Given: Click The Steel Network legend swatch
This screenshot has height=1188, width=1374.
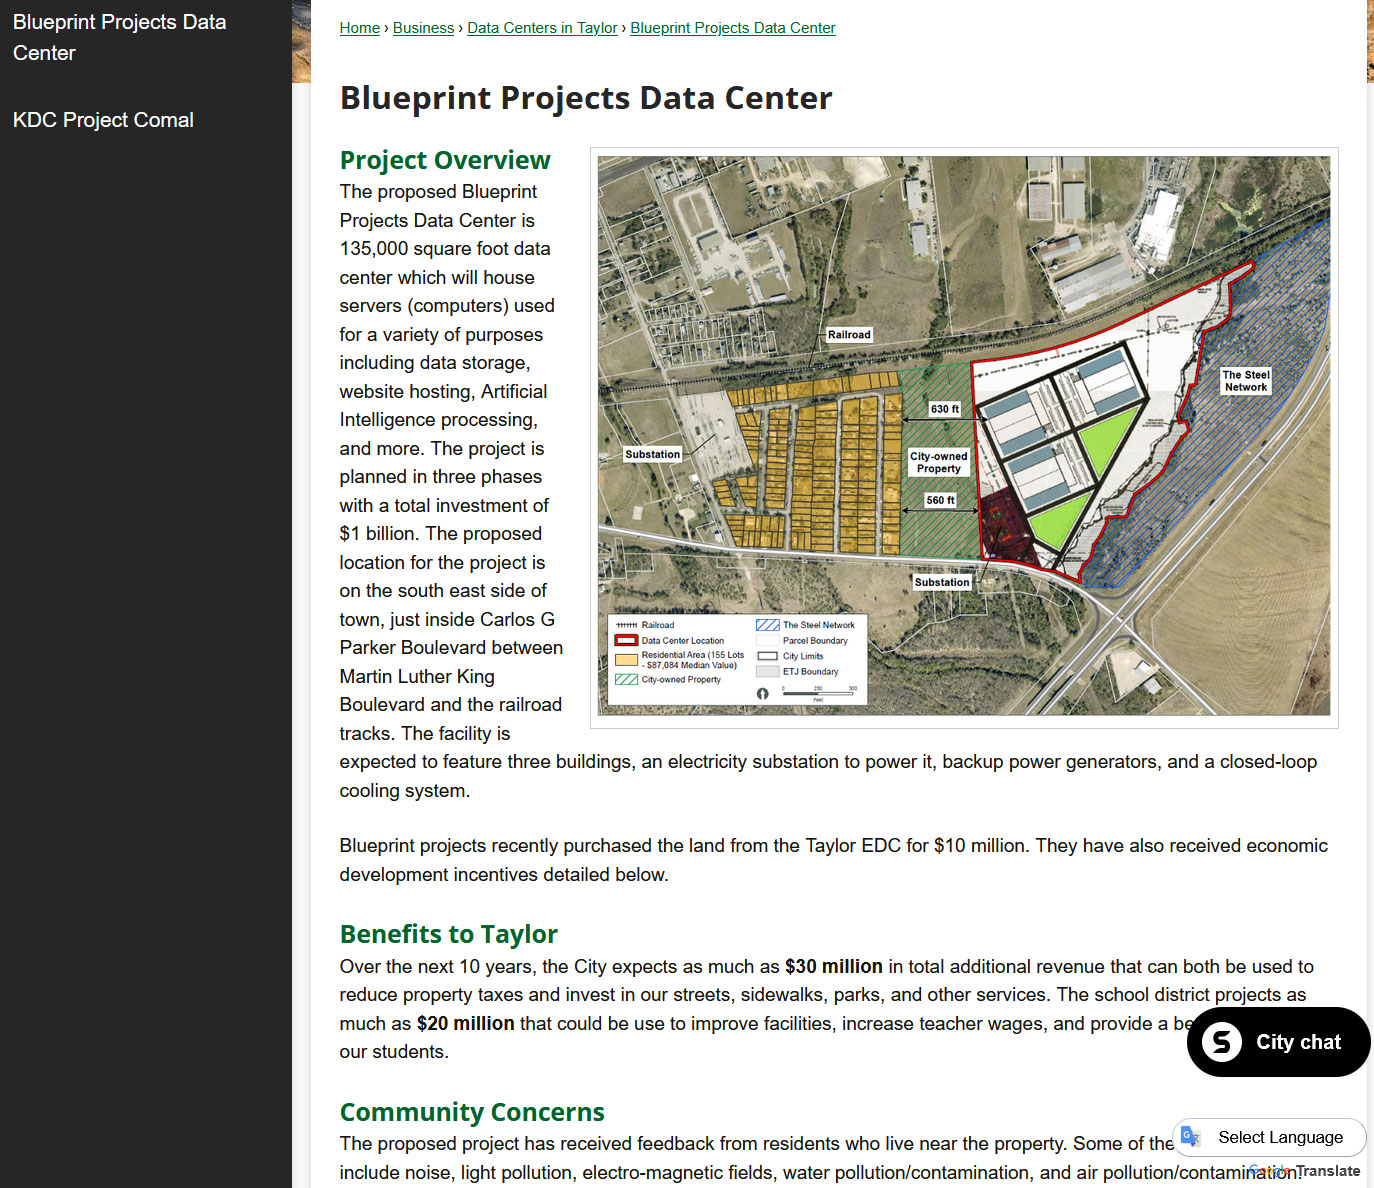Looking at the screenshot, I should click(x=767, y=625).
